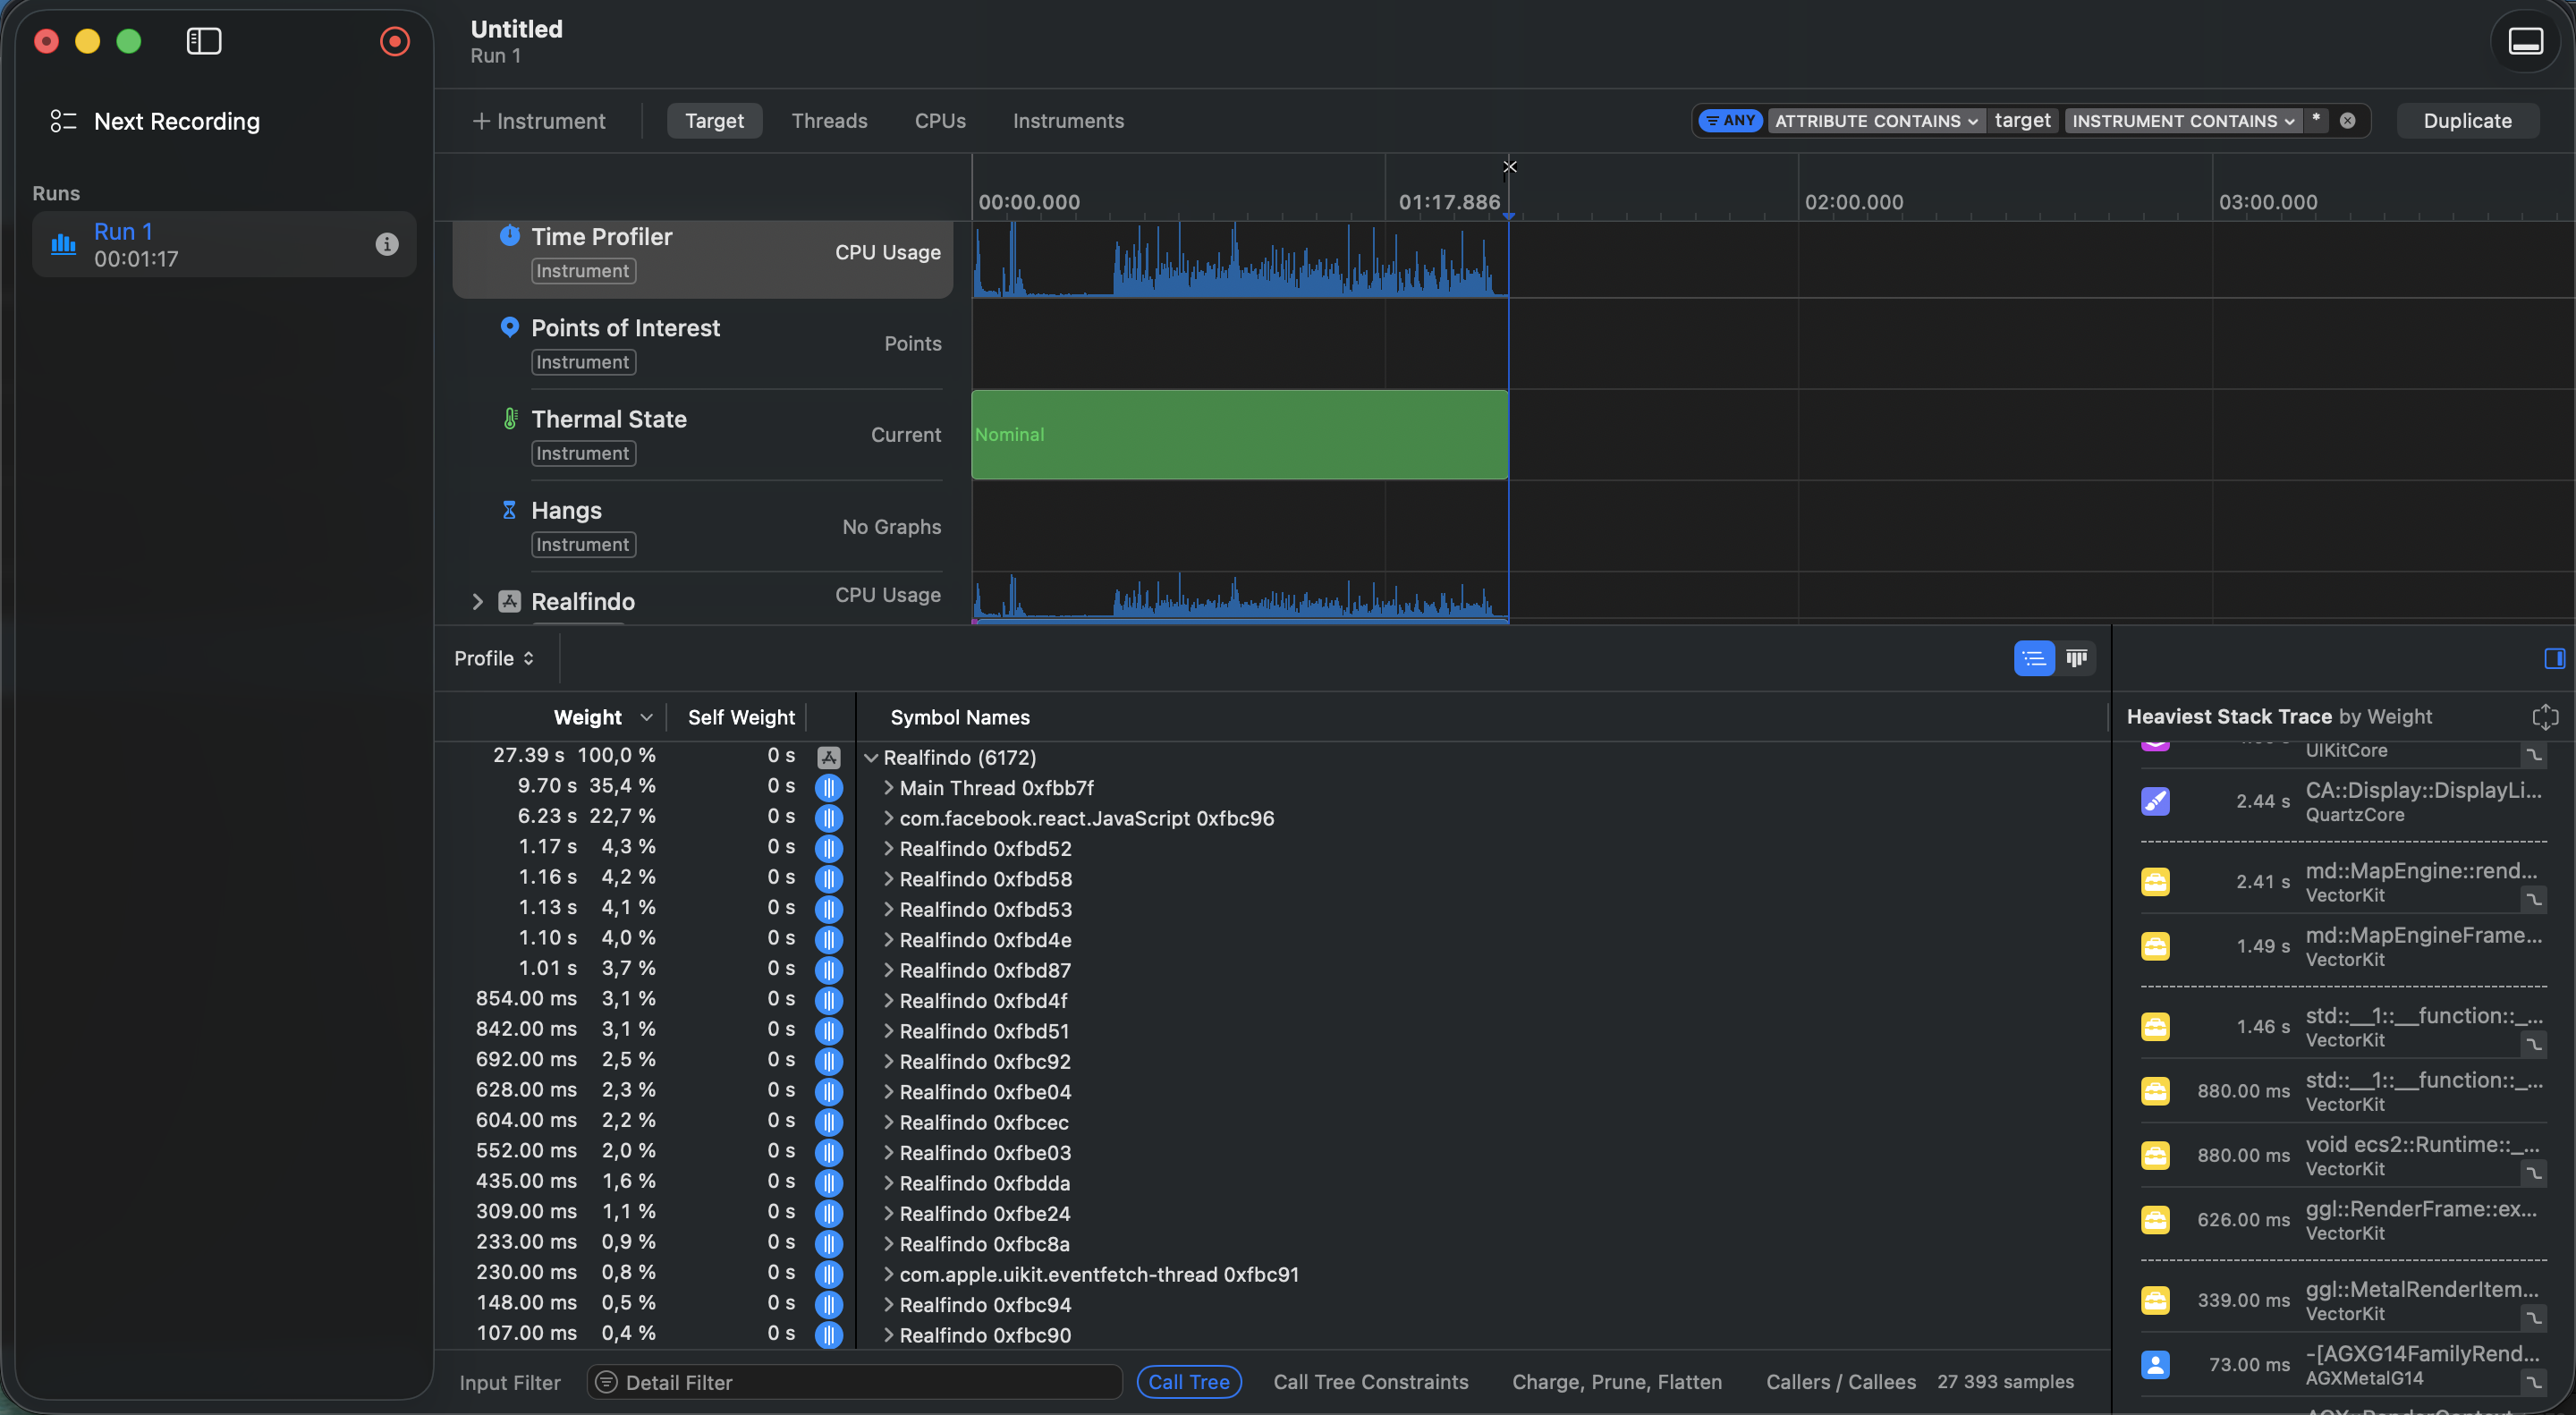Toggle the extended detail inspector sidebar
The image size is (2576, 1415).
click(2554, 658)
